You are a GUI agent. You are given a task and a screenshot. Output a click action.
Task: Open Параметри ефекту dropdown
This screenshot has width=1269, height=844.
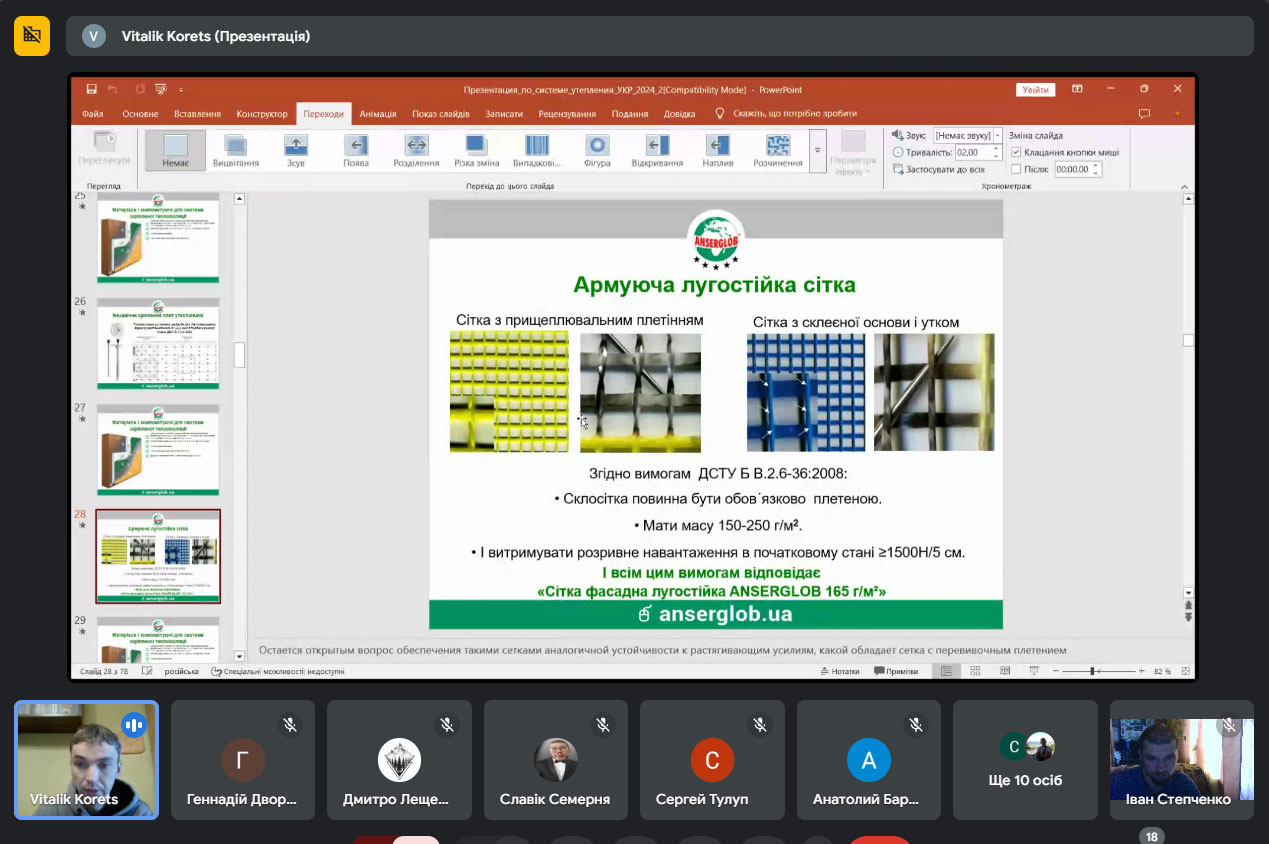pyautogui.click(x=853, y=153)
